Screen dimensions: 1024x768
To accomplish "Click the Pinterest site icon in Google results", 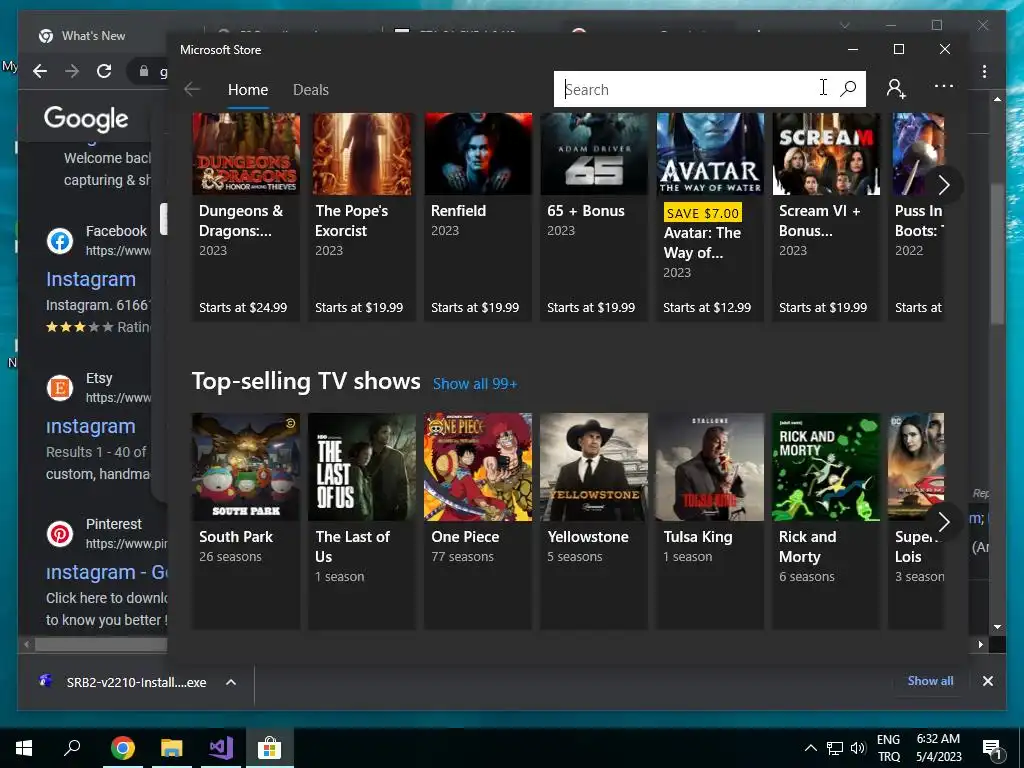I will [59, 534].
